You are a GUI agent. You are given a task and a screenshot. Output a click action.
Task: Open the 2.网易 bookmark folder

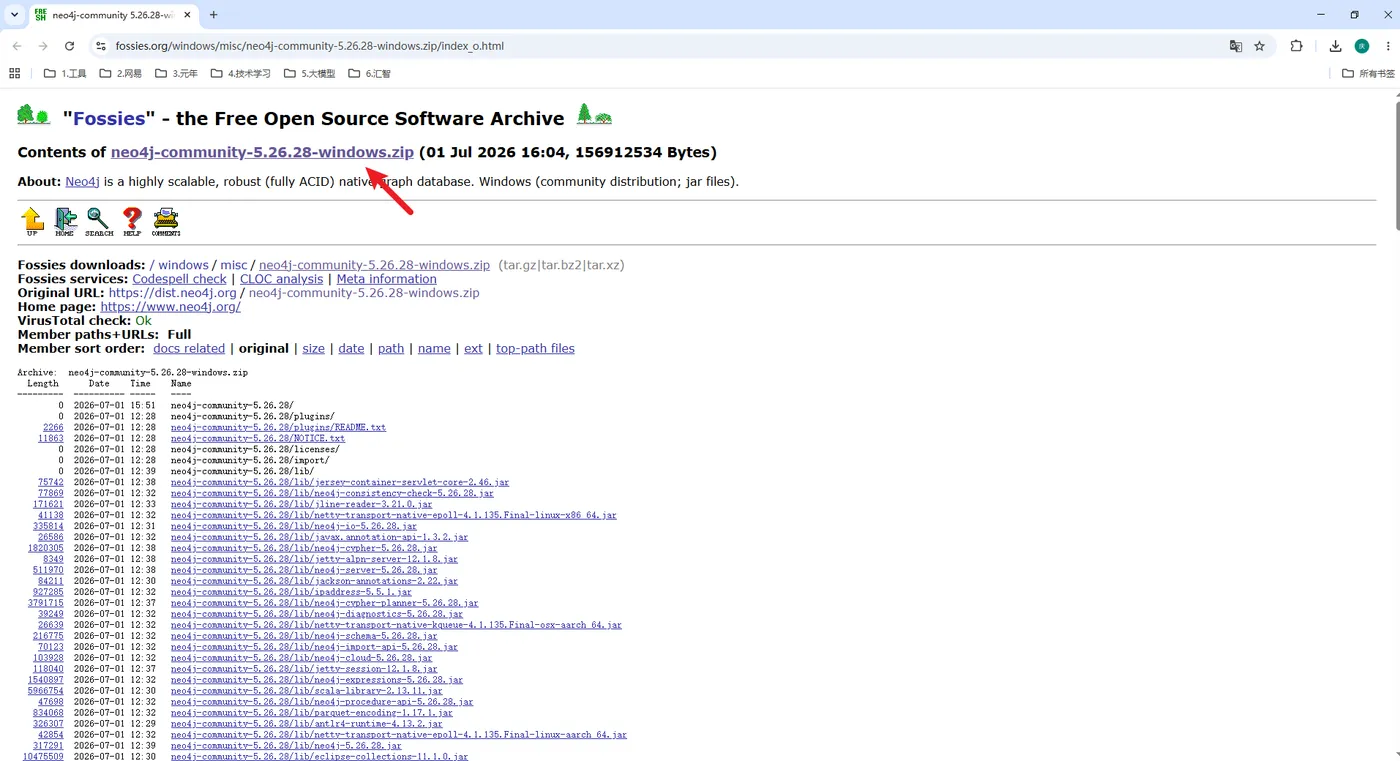[x=120, y=73]
